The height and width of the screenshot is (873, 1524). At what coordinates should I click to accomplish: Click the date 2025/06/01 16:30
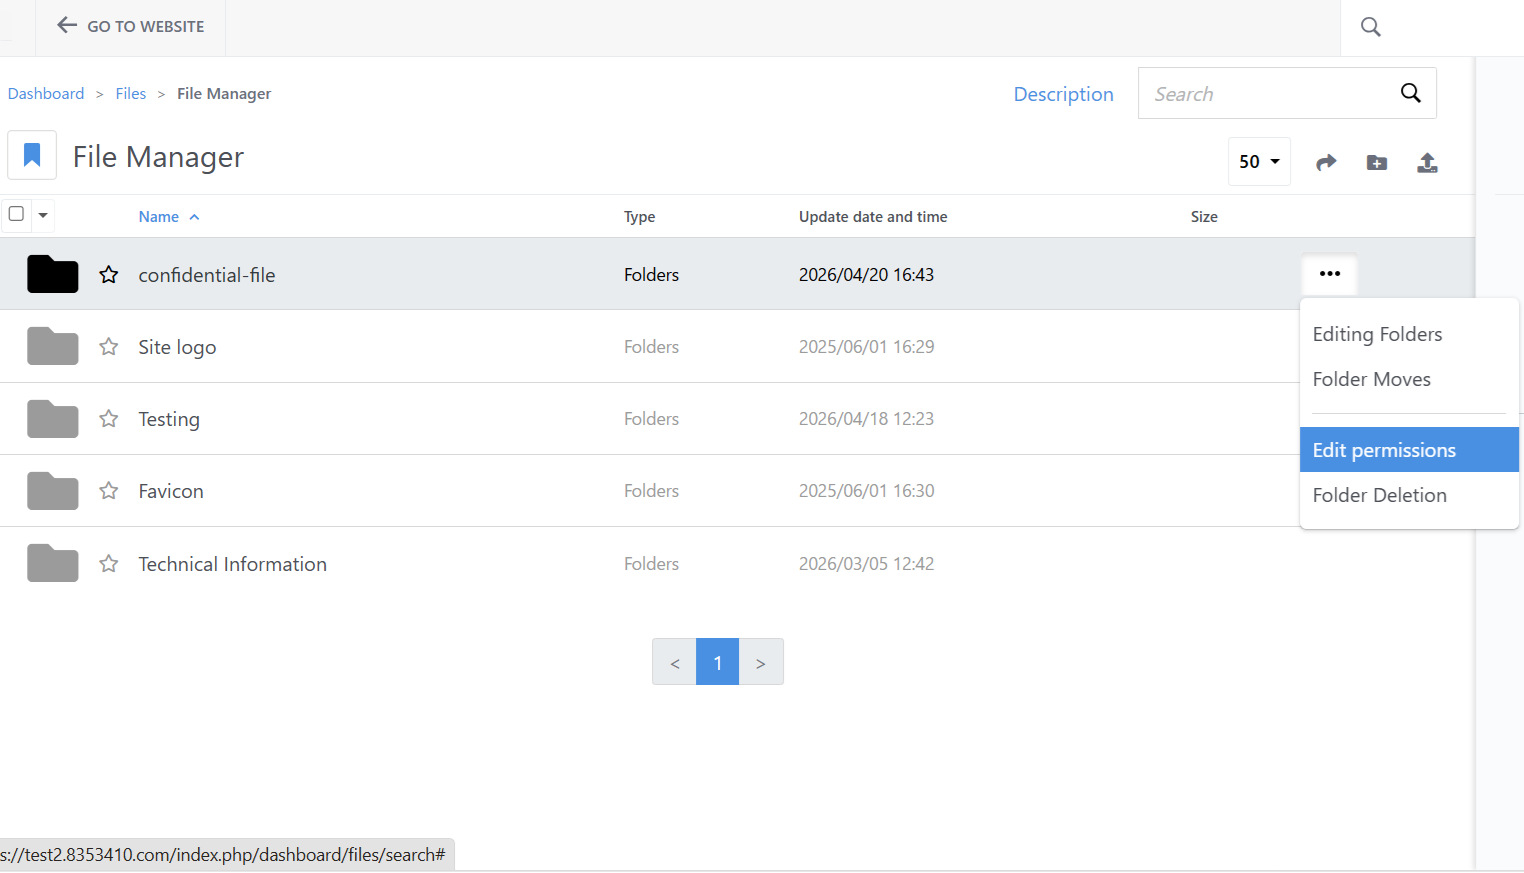pos(866,491)
